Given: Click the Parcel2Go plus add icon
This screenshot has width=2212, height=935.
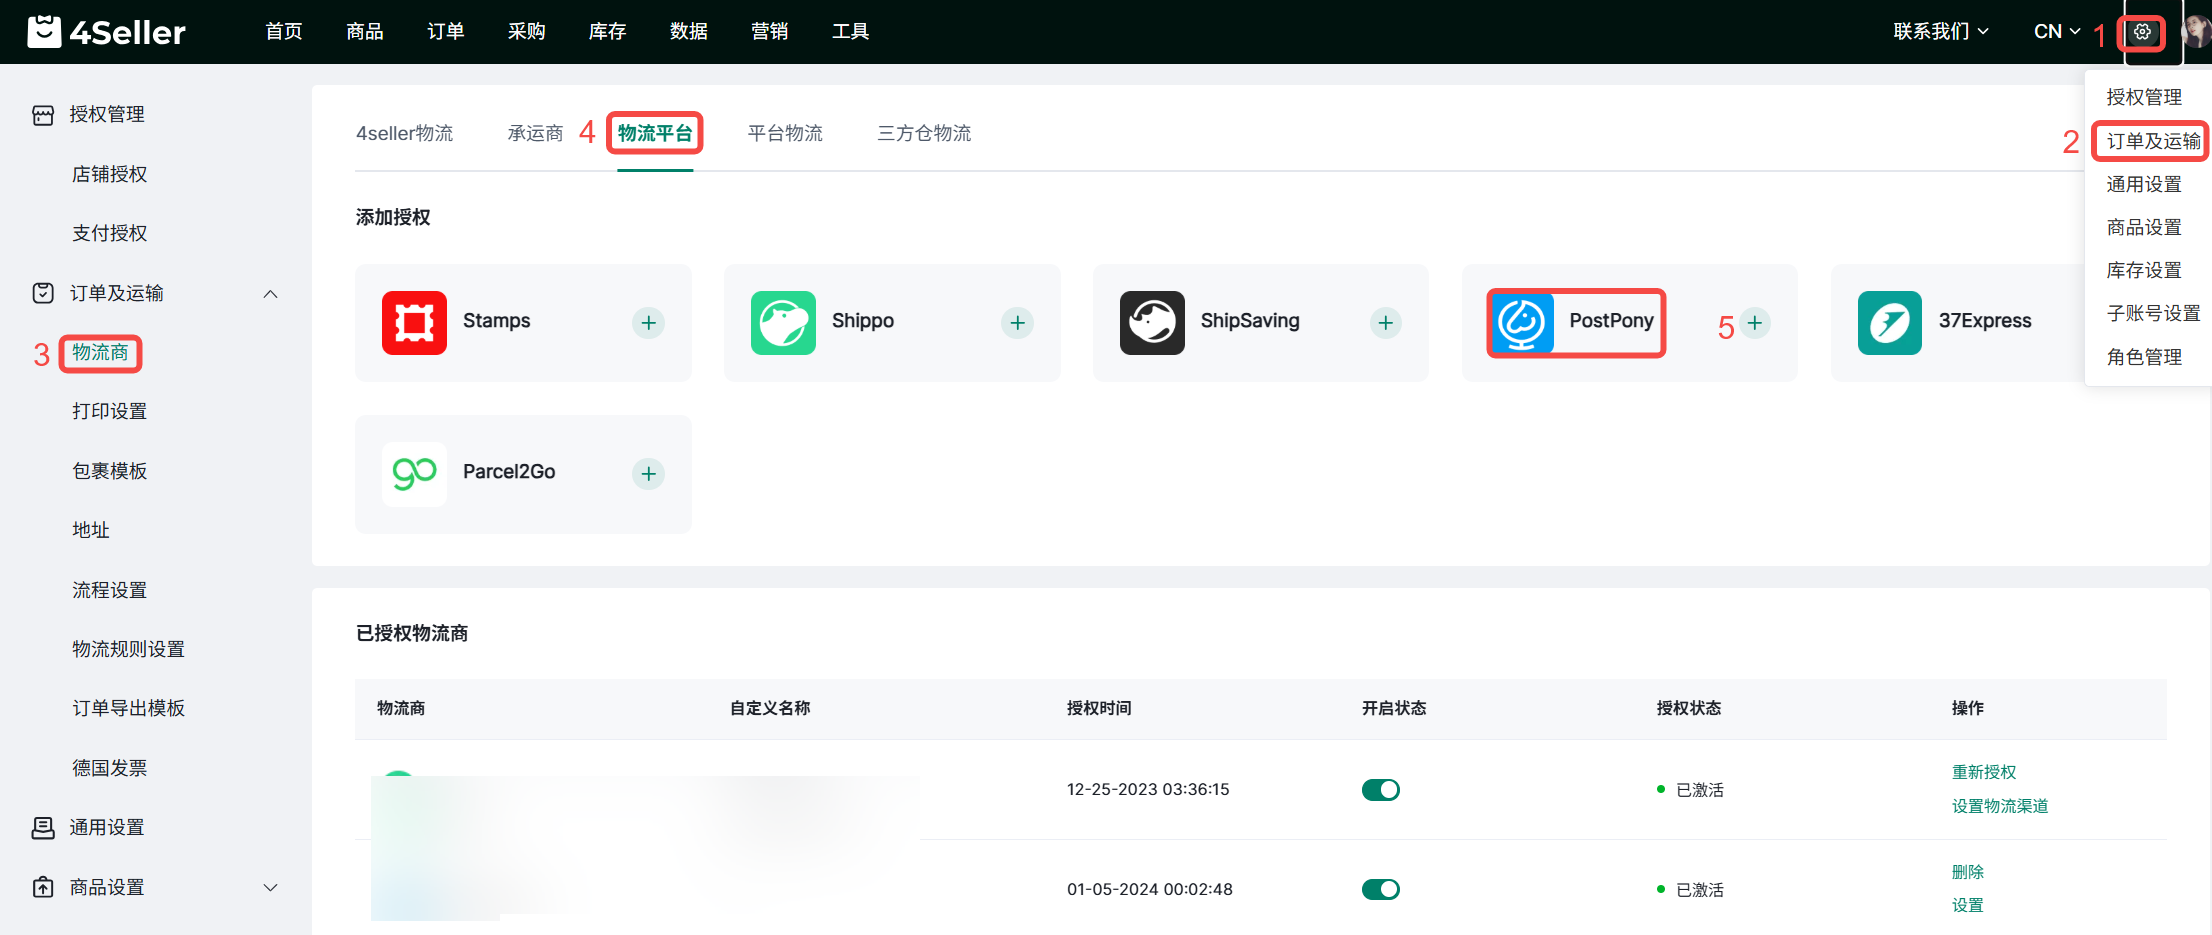Looking at the screenshot, I should (648, 474).
